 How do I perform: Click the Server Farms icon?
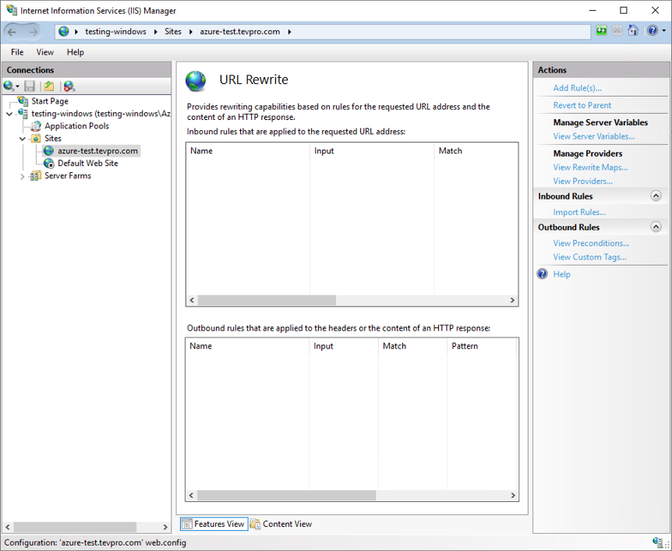click(35, 176)
